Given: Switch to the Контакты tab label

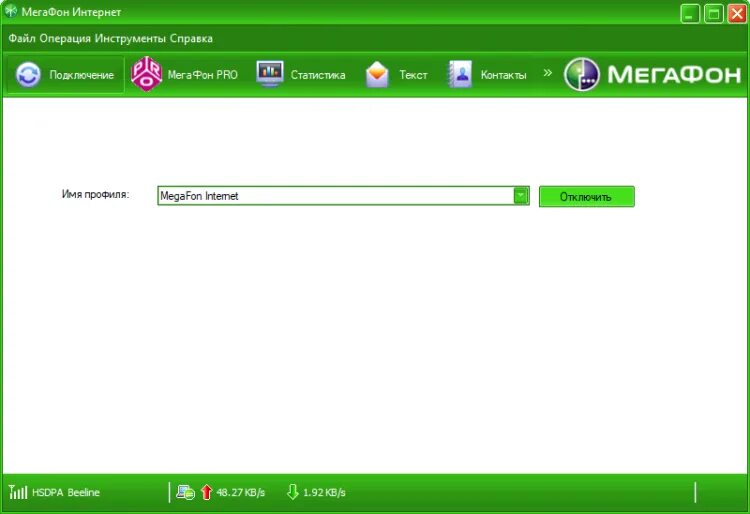Looking at the screenshot, I should 504,75.
